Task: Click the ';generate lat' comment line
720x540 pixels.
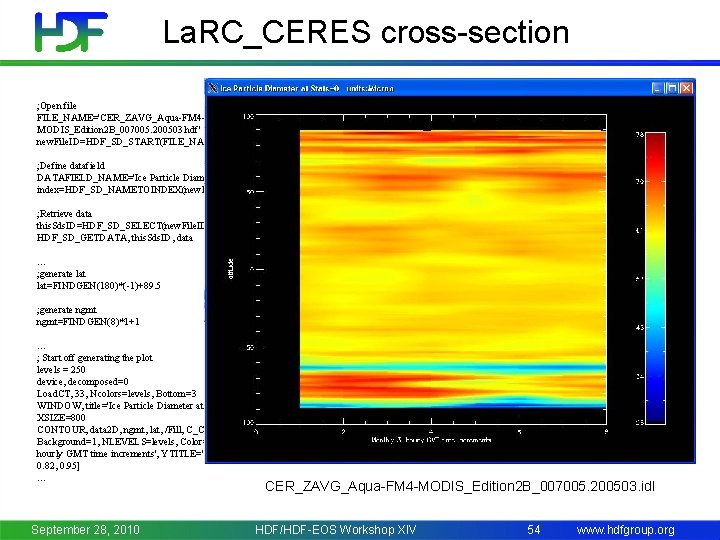Action: 61,274
